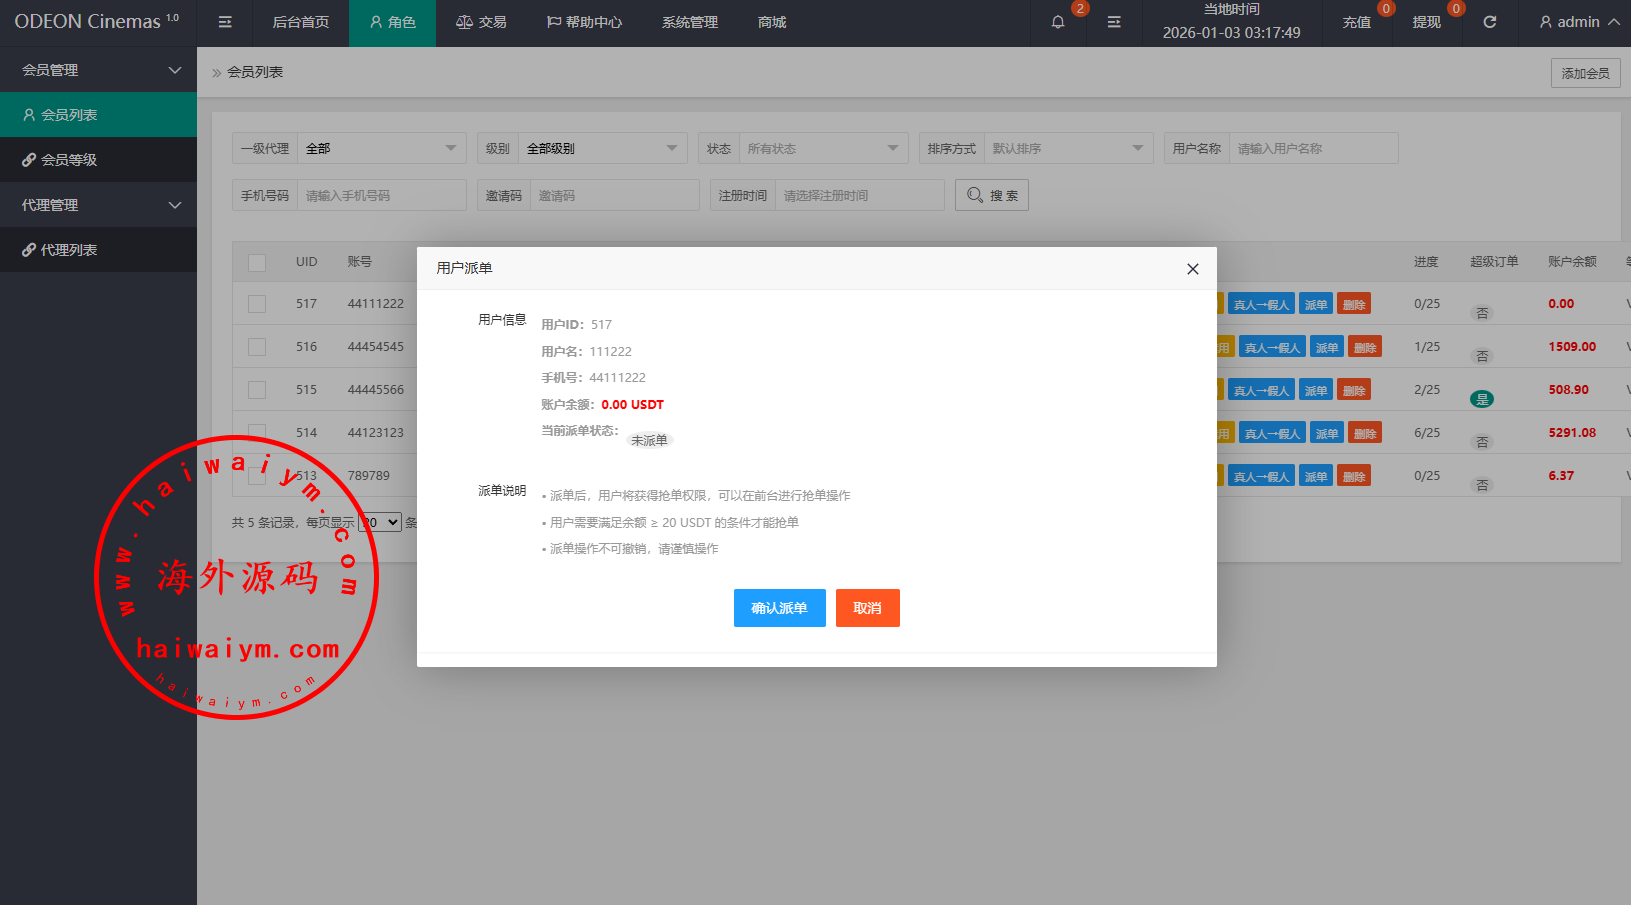This screenshot has height=905, width=1631.
Task: Toggle 超级订单 switch for user 515
Action: click(1481, 399)
